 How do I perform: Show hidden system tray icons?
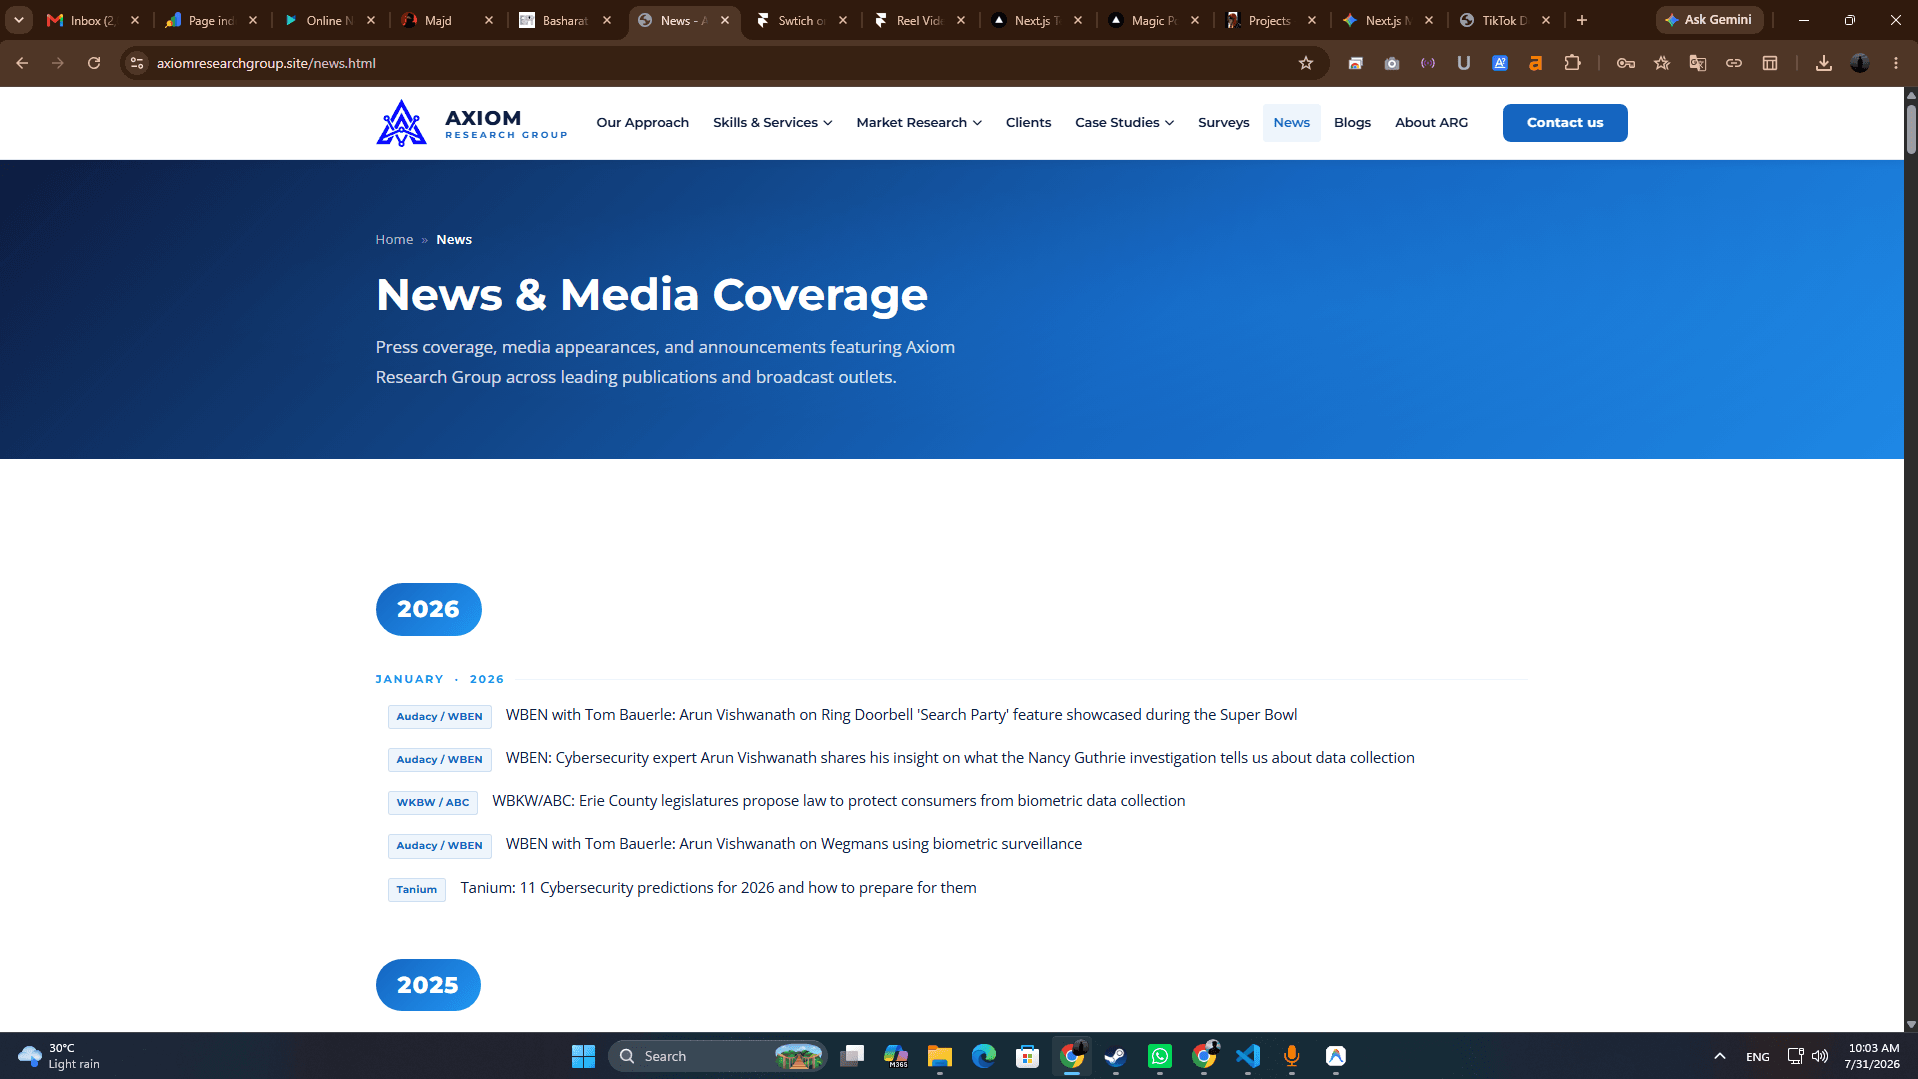click(1720, 1056)
